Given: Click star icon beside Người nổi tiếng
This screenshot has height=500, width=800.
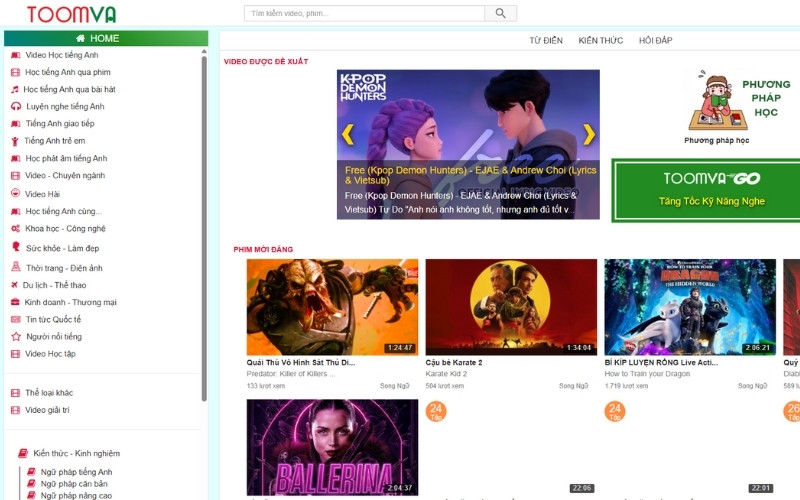Looking at the screenshot, I should 16,336.
